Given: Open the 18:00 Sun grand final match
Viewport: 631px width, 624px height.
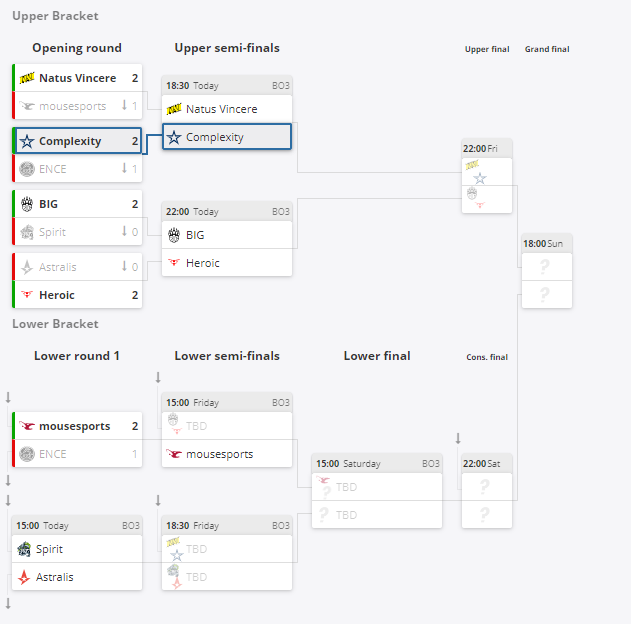Looking at the screenshot, I should point(547,243).
